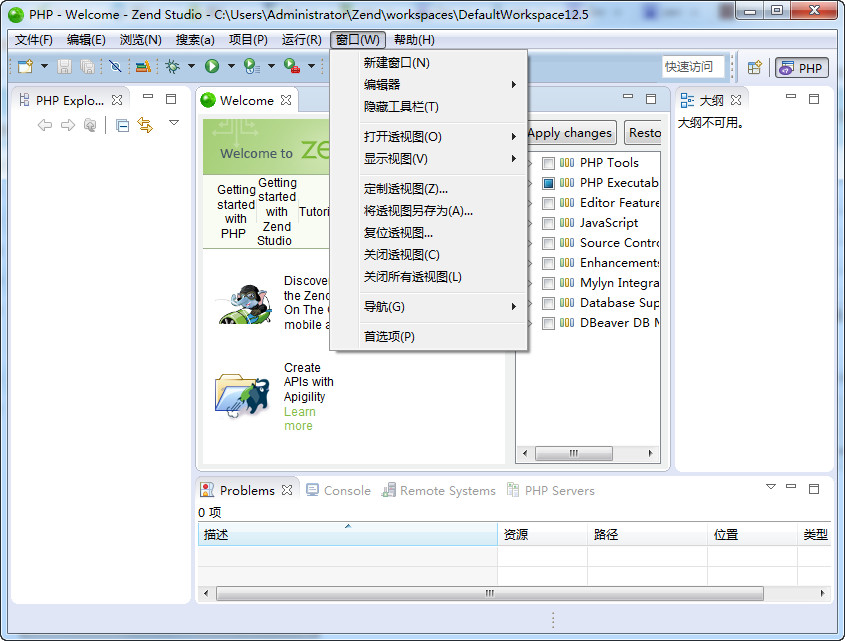This screenshot has width=845, height=641.
Task: Select 新建窗口(N) menu item
Action: (428, 63)
